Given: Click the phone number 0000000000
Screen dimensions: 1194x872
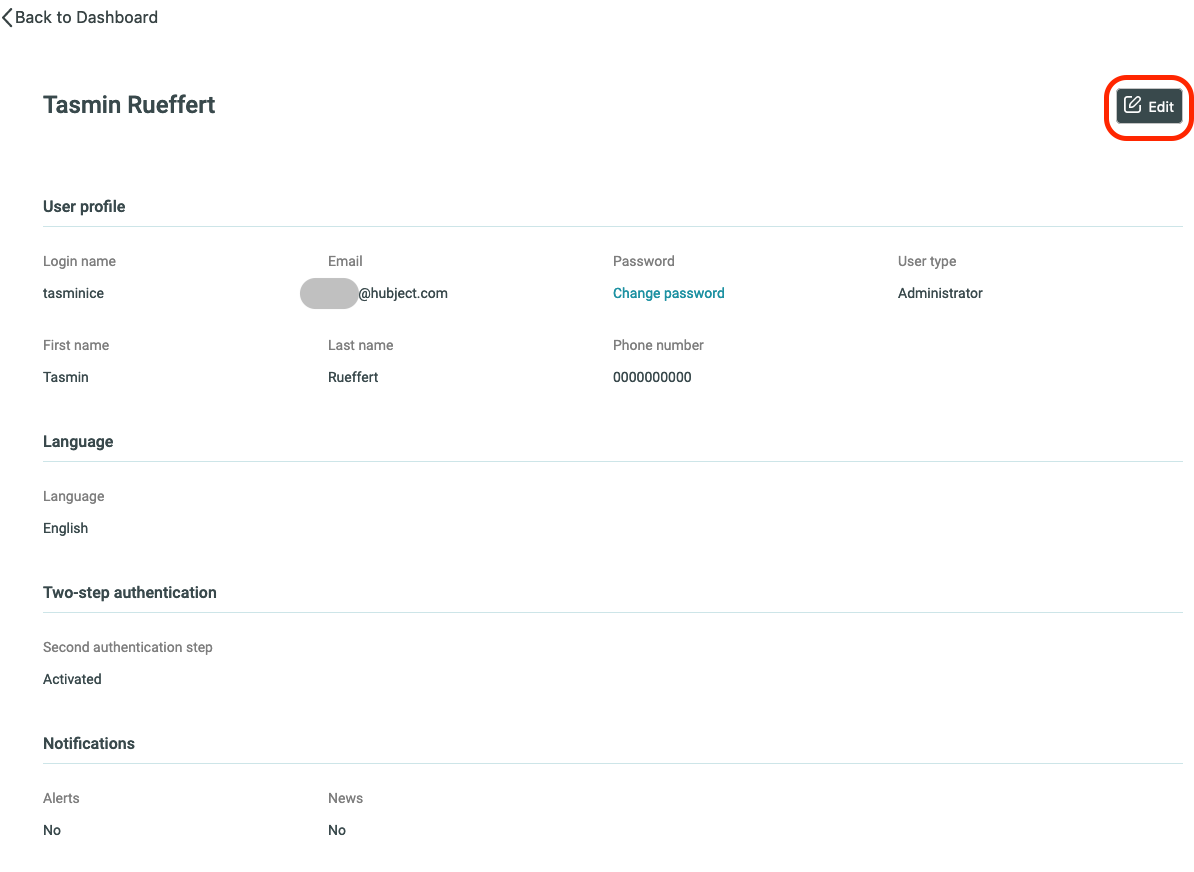Looking at the screenshot, I should tap(652, 377).
